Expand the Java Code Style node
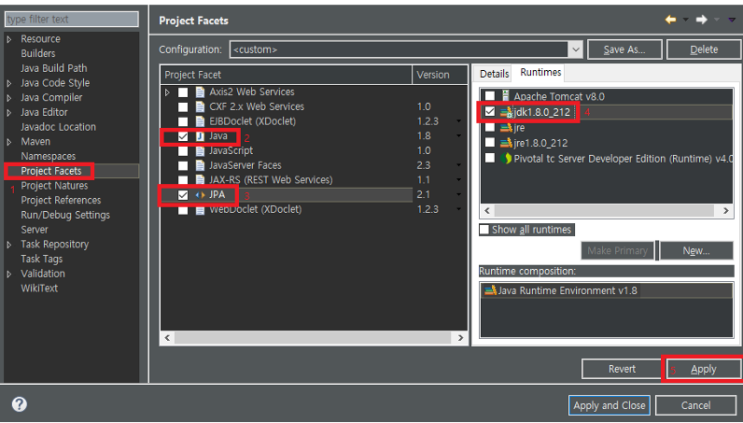Viewport: 743px width, 423px height. (x=9, y=83)
